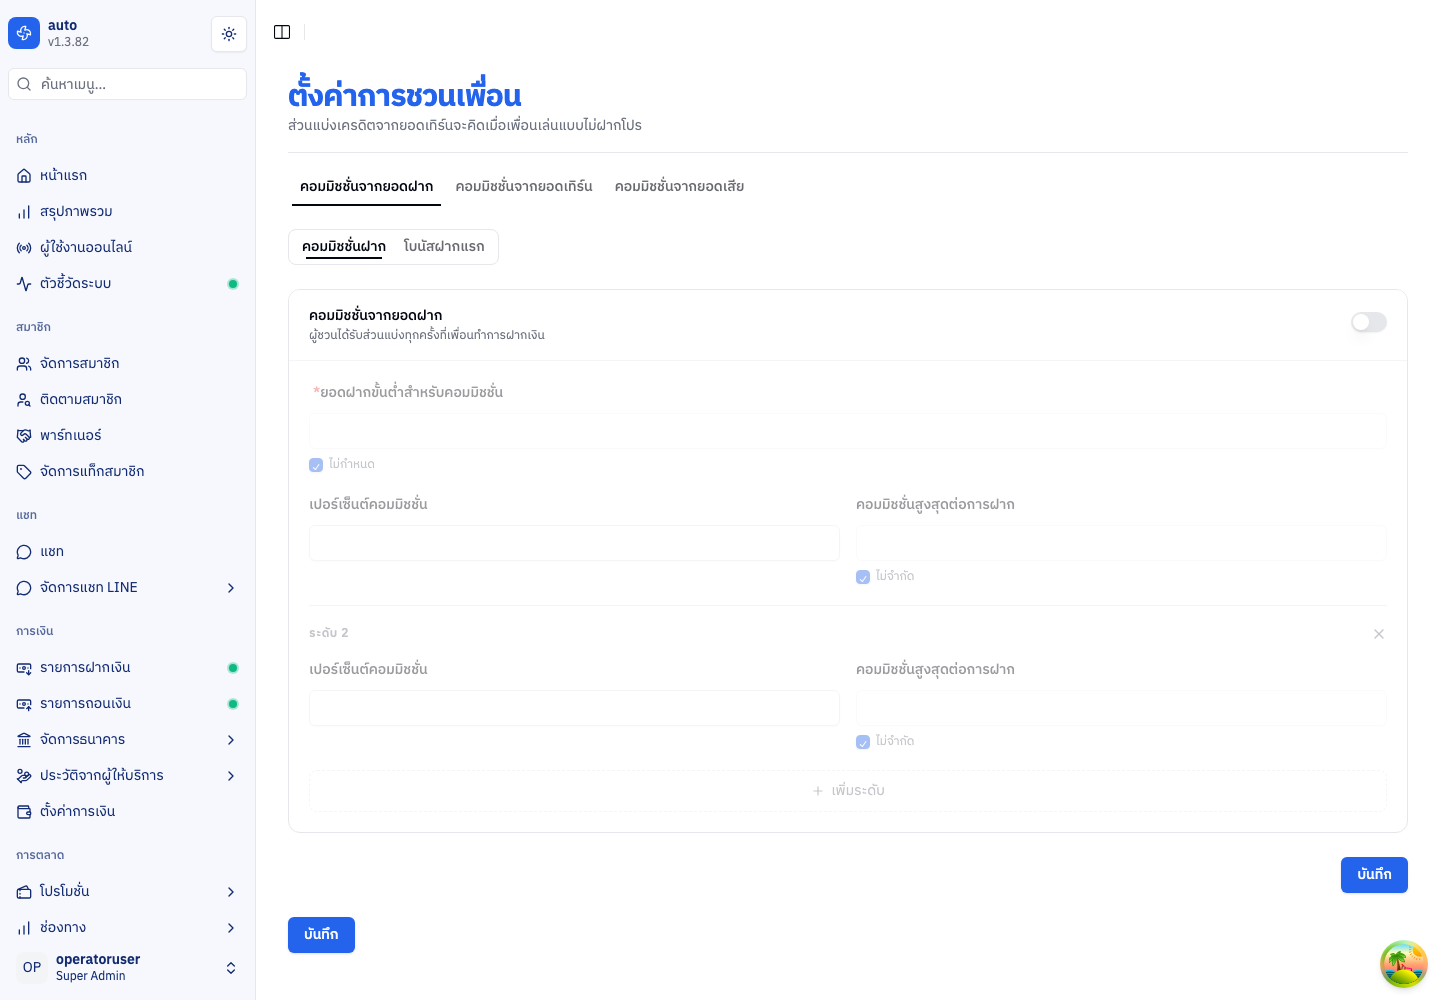This screenshot has width=1440, height=1000.
Task: Click green status dot beside ตัวชี้วัดระบบ
Action: click(x=233, y=284)
